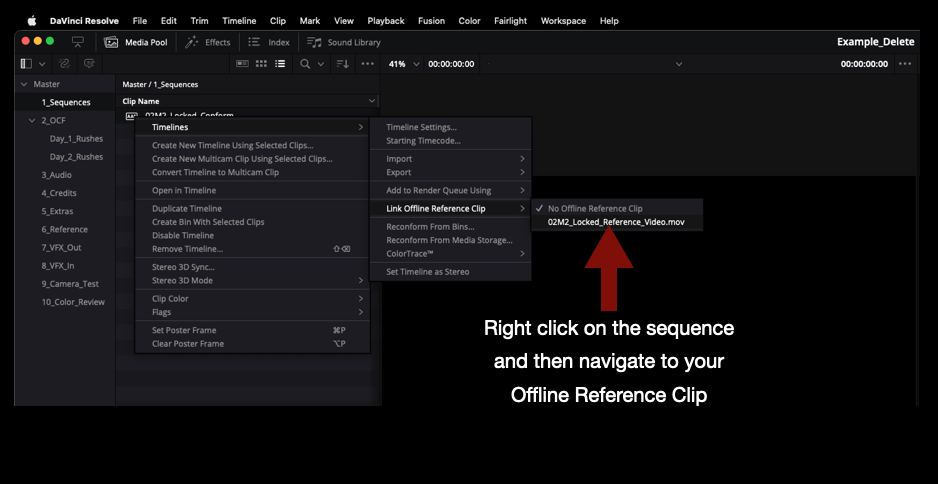
Task: Select the 4_Credits bin
Action: click(x=59, y=193)
